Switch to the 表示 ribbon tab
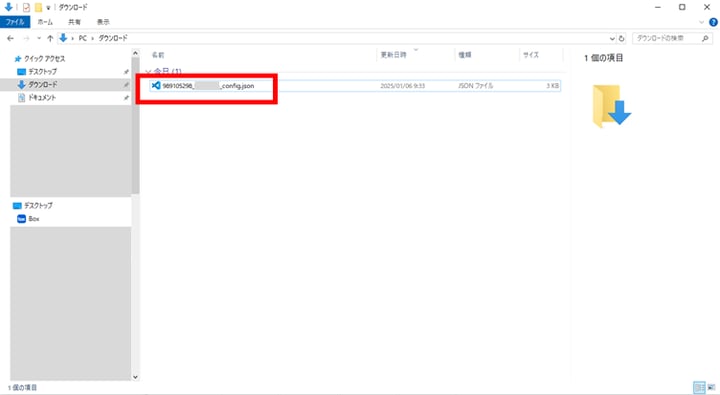The height and width of the screenshot is (395, 720). point(103,22)
